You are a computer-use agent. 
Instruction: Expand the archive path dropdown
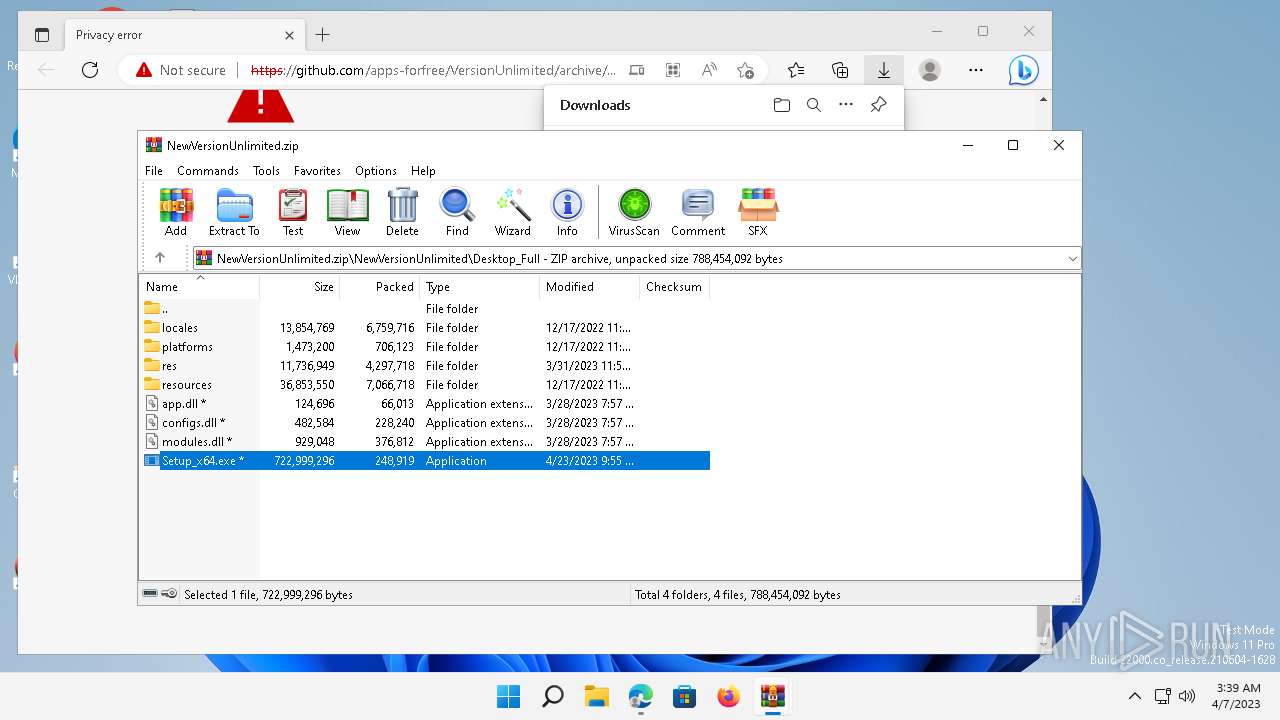pos(1072,258)
